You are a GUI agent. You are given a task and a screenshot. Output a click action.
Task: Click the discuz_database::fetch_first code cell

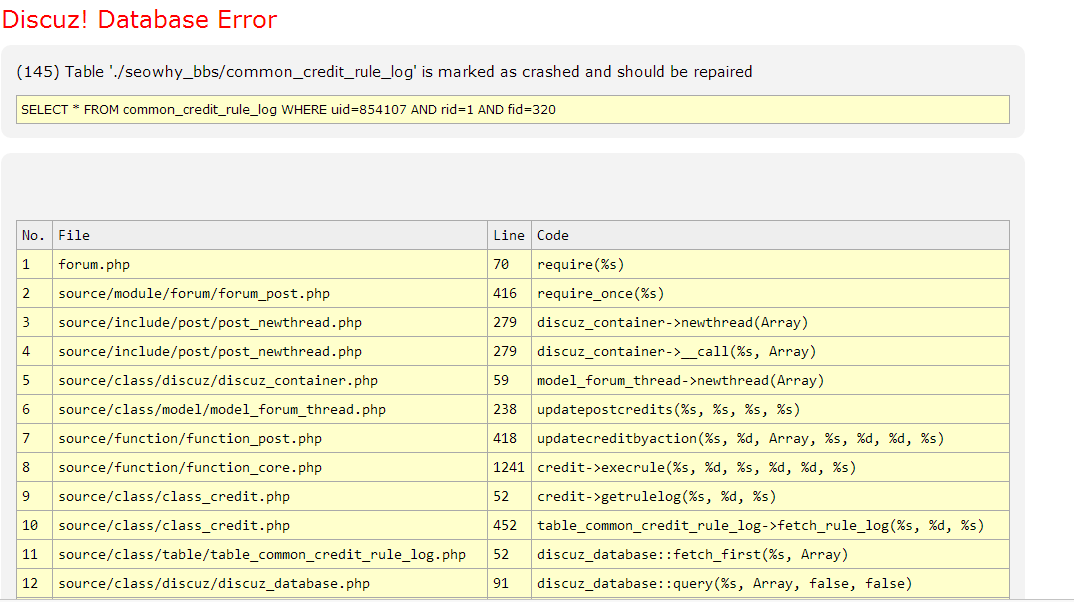(692, 554)
